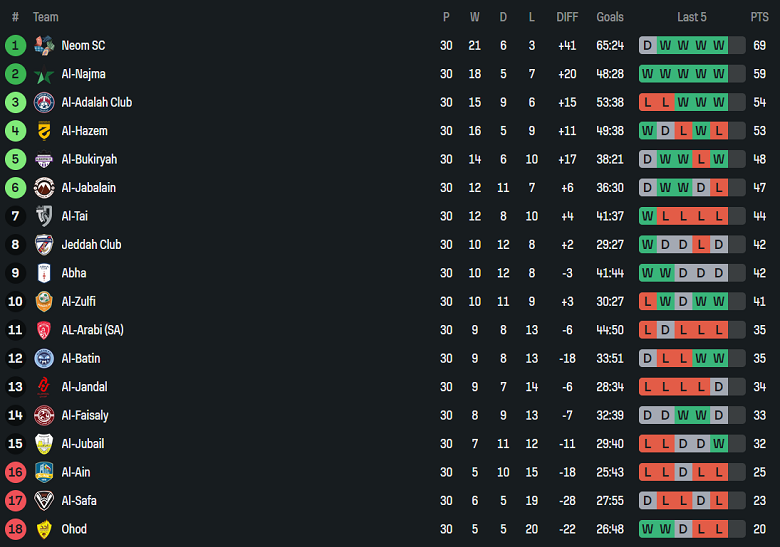The width and height of the screenshot is (780, 547).
Task: Click Neom SC's first Last 5 result, a draw
Action: coord(647,45)
